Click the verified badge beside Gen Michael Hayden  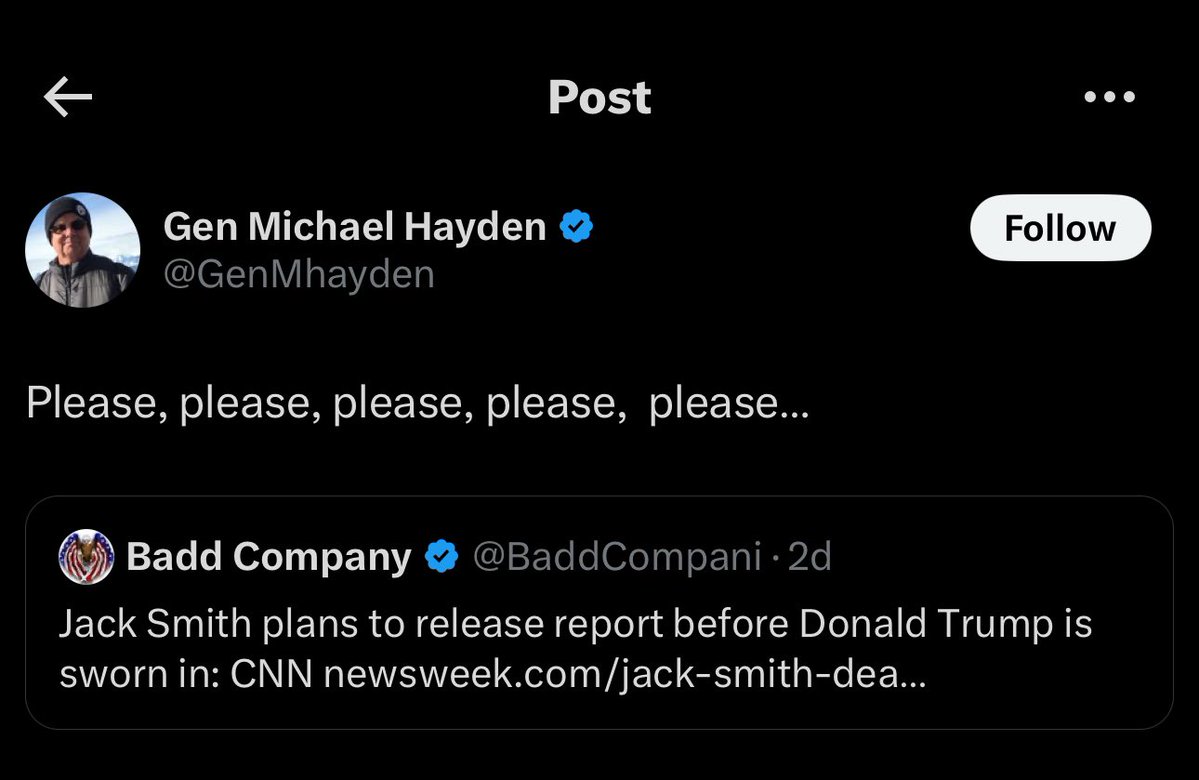coord(576,227)
